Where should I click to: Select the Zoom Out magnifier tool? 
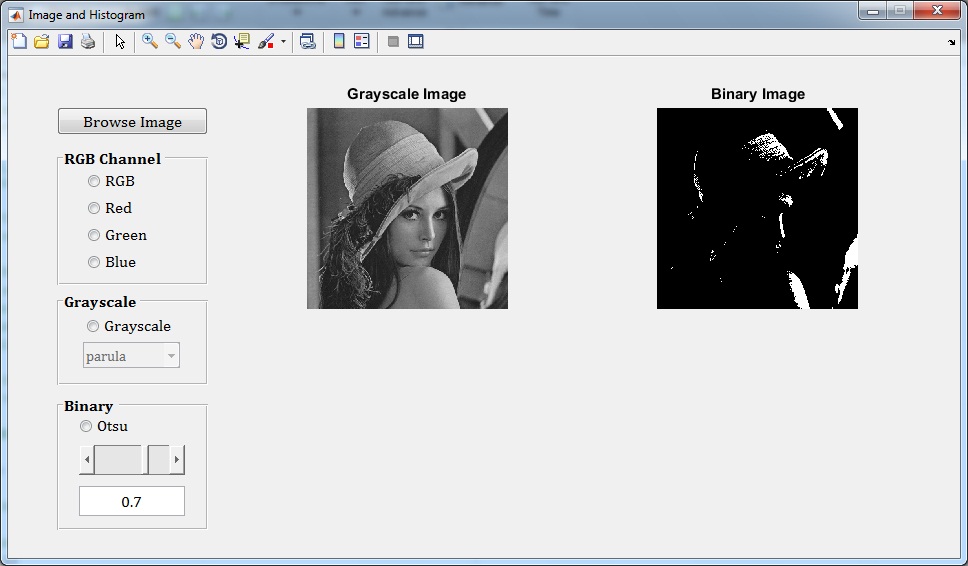coord(173,41)
